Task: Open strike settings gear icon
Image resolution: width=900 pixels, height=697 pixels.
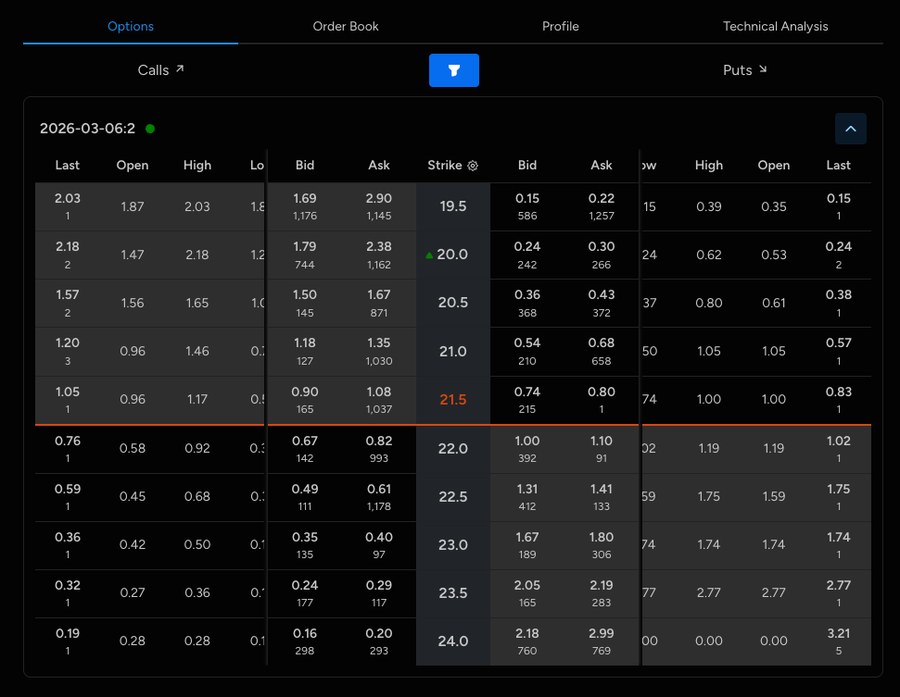Action: click(473, 166)
